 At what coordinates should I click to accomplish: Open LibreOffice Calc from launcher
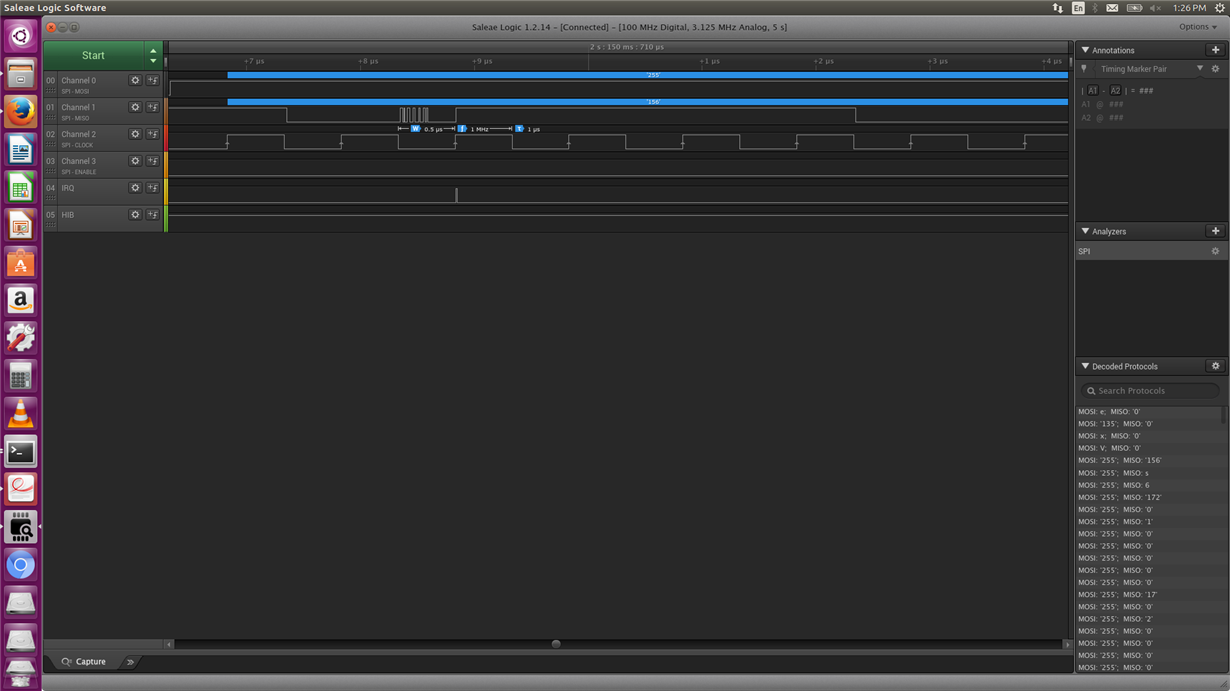click(x=20, y=187)
